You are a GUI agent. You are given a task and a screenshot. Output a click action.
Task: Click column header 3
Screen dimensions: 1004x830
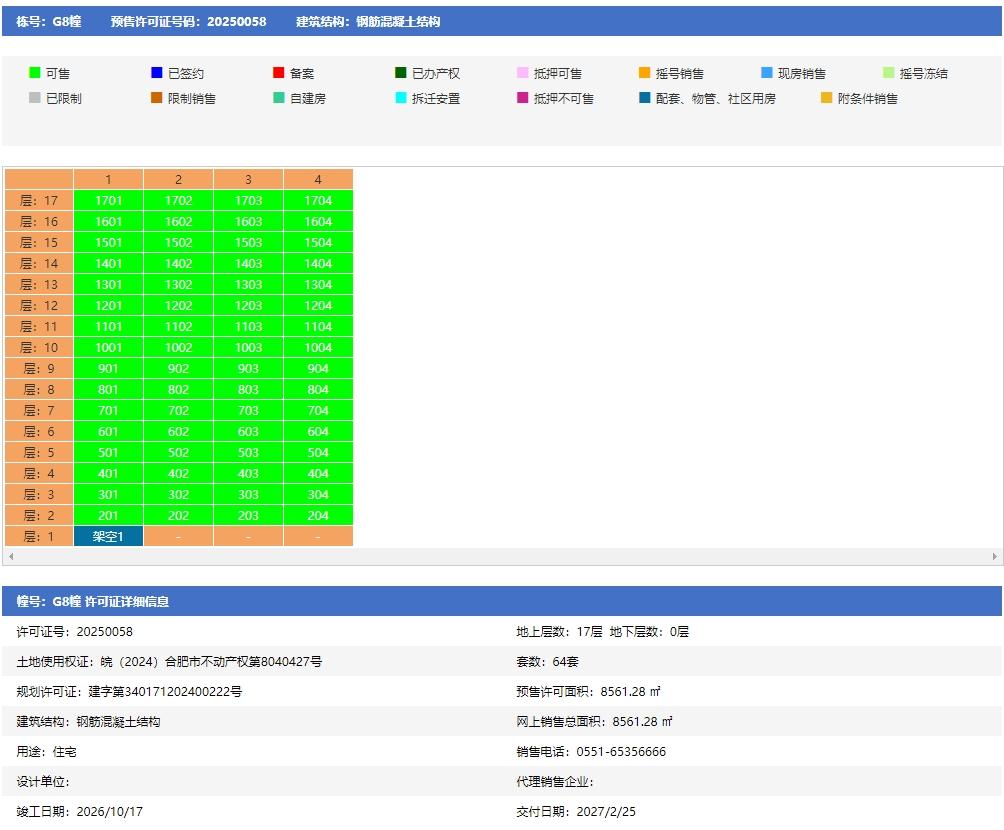248,179
